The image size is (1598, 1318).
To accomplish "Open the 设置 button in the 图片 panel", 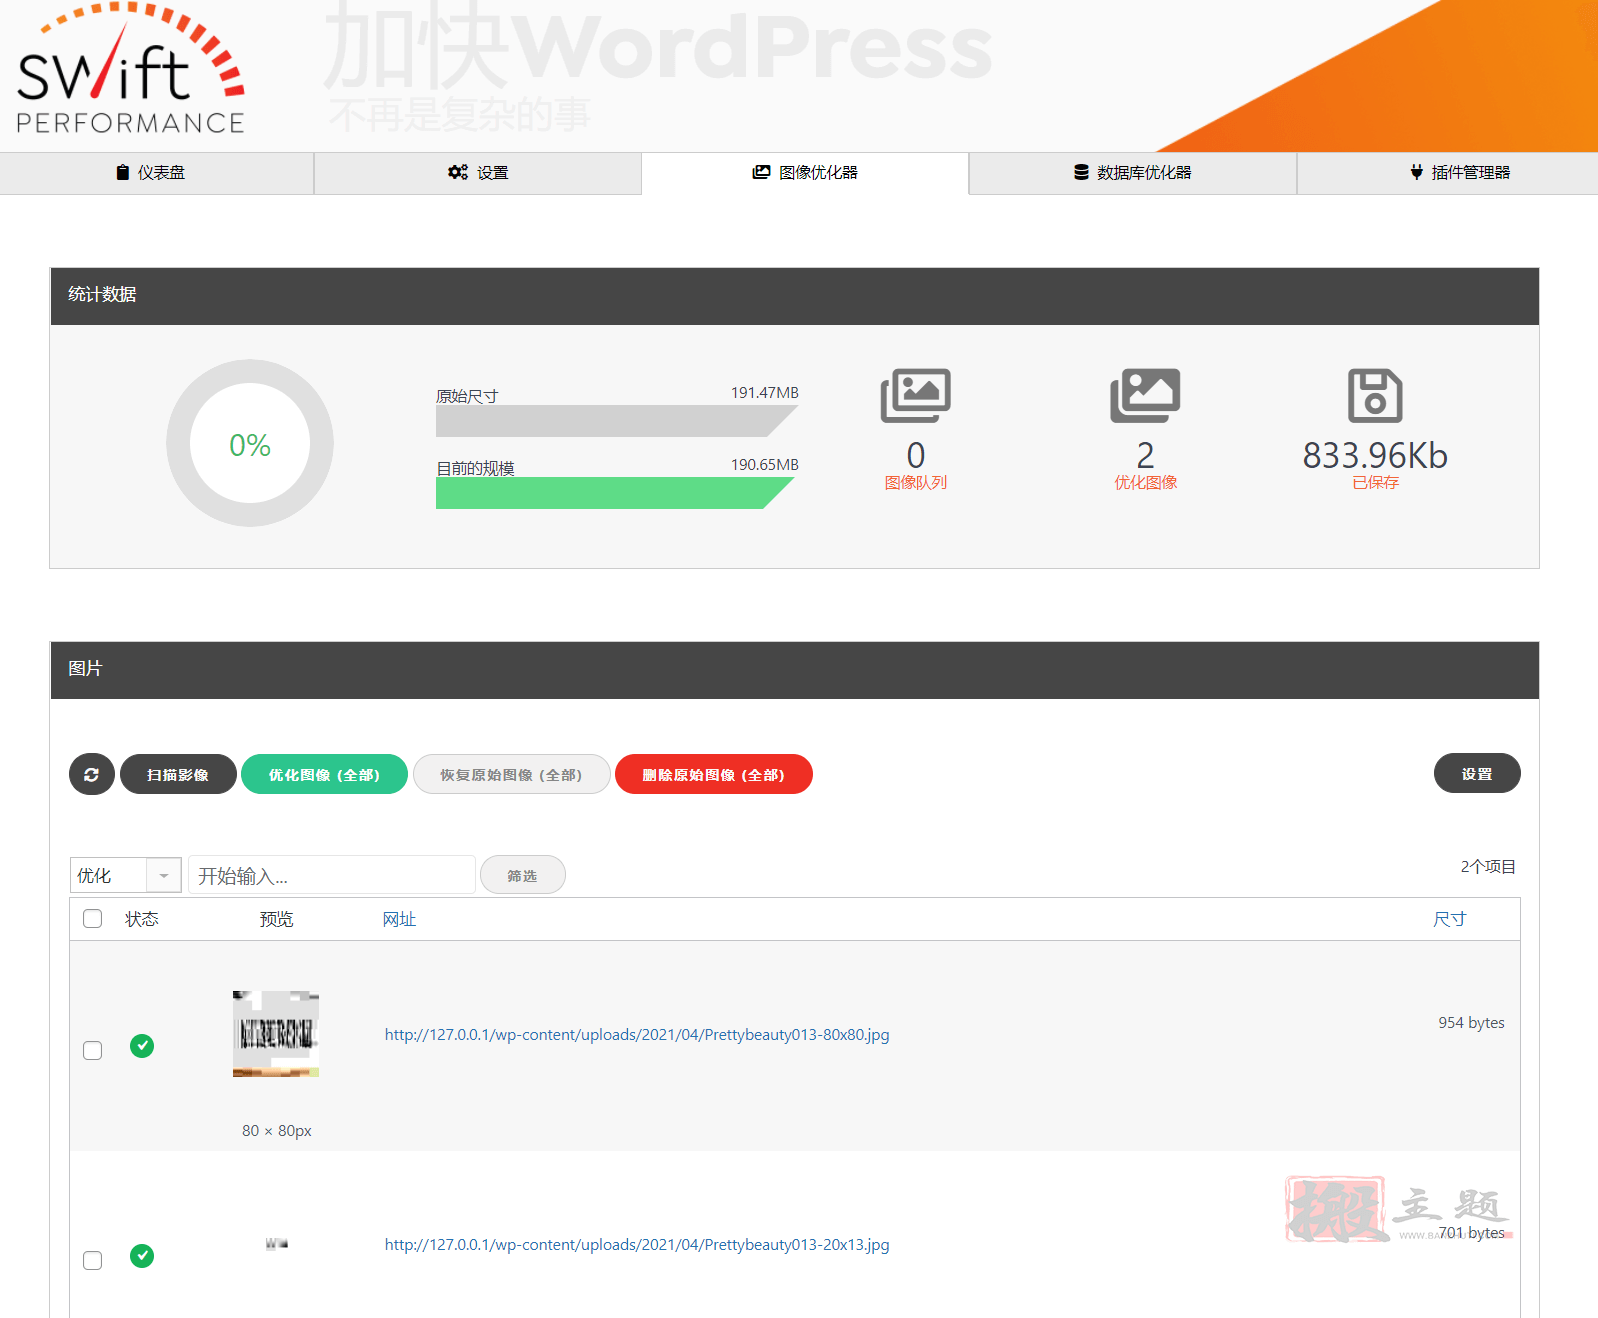I will point(1477,773).
